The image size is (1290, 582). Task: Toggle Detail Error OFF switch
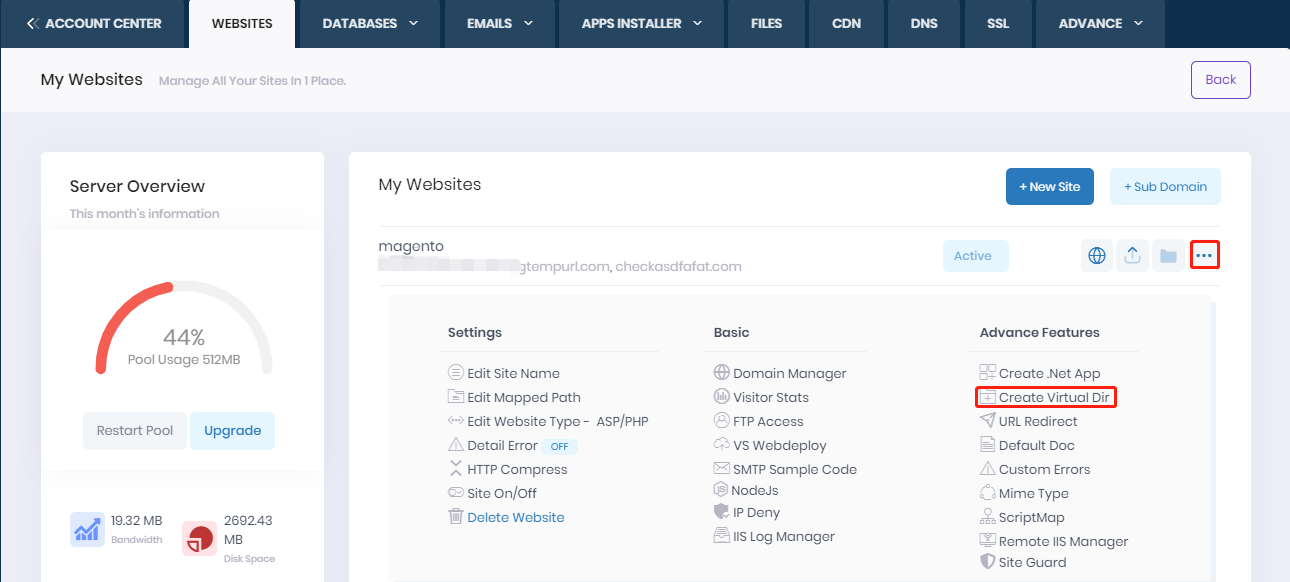click(561, 446)
